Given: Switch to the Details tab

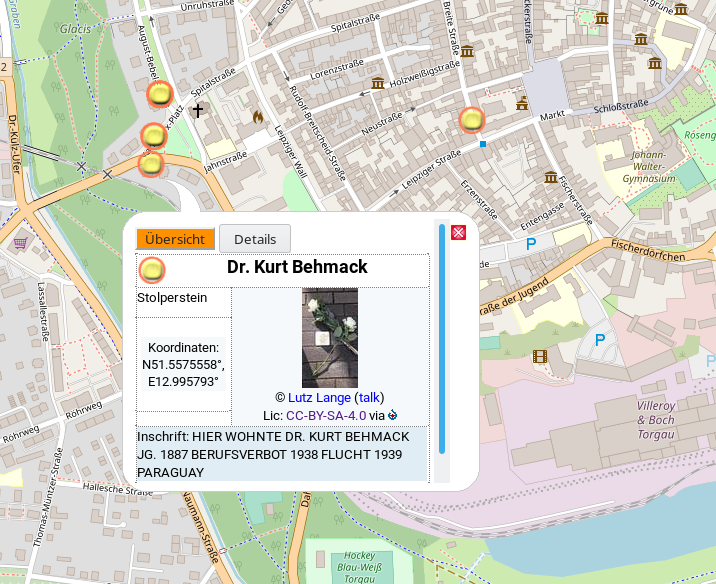Looking at the screenshot, I should click(x=255, y=239).
